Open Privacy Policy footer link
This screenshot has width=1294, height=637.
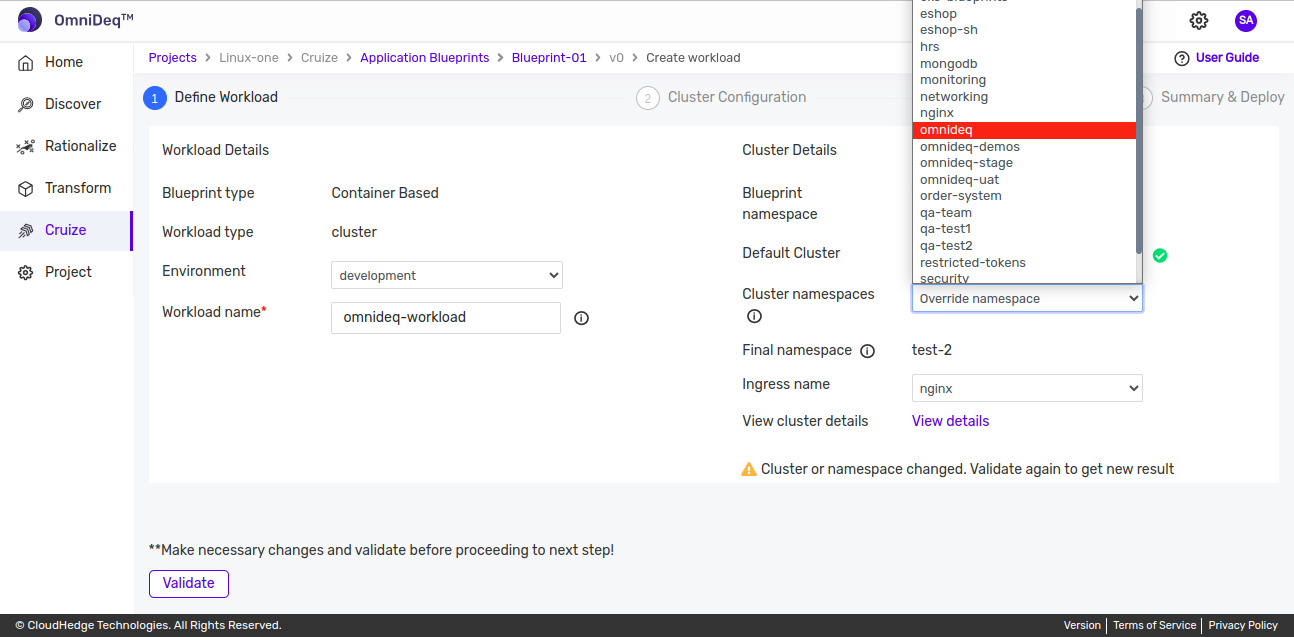pyautogui.click(x=1243, y=625)
